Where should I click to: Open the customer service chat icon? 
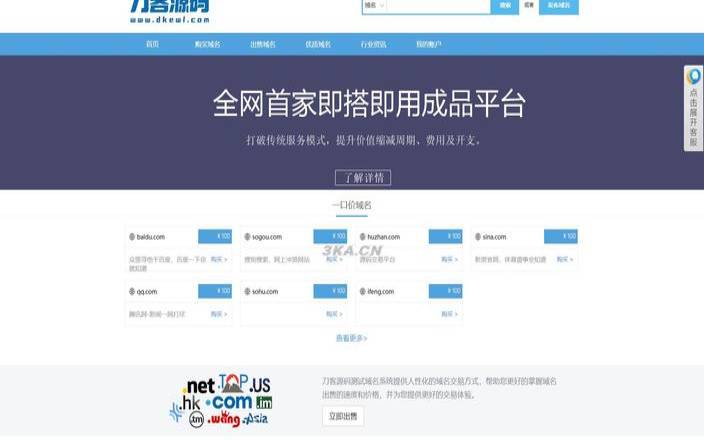694,76
